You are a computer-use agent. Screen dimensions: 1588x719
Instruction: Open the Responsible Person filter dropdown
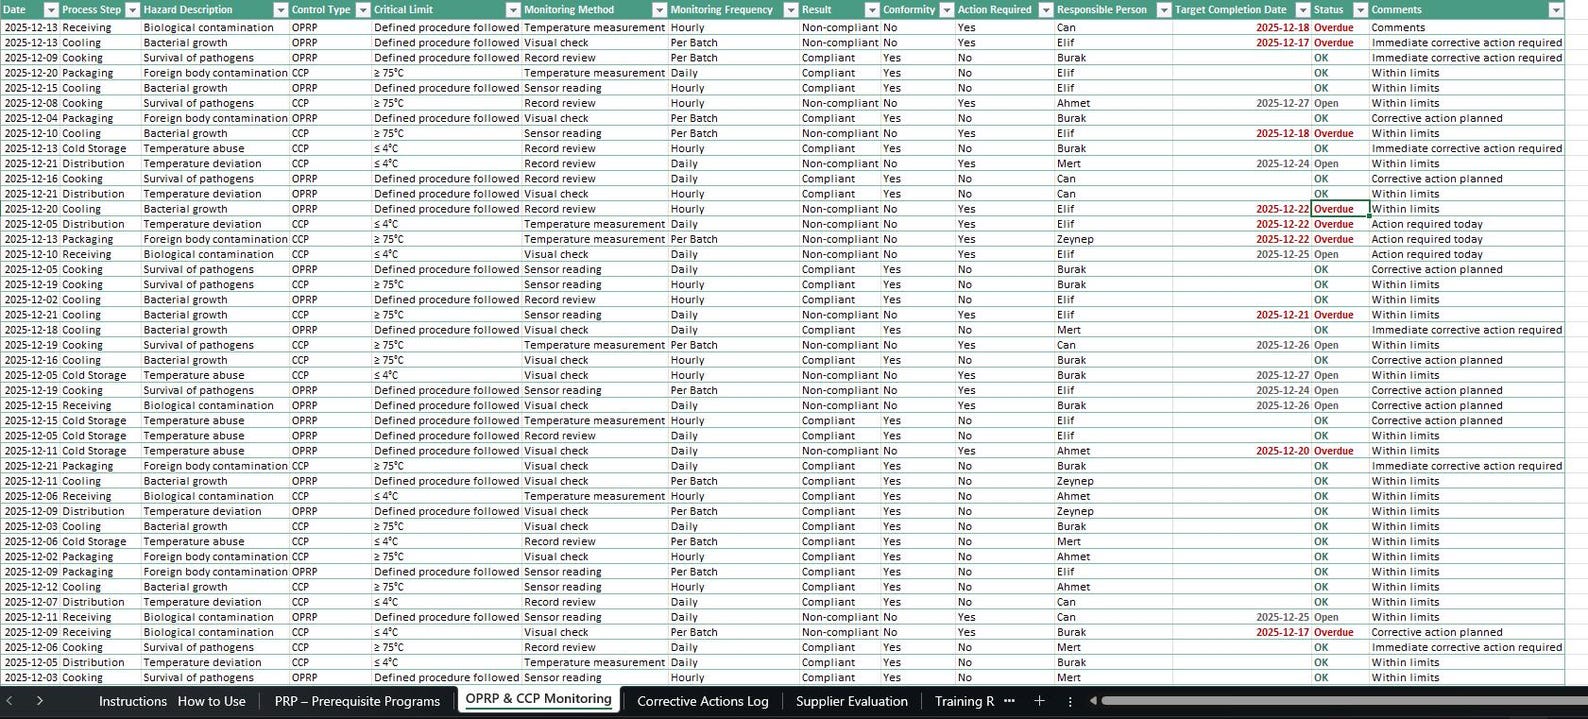1163,10
